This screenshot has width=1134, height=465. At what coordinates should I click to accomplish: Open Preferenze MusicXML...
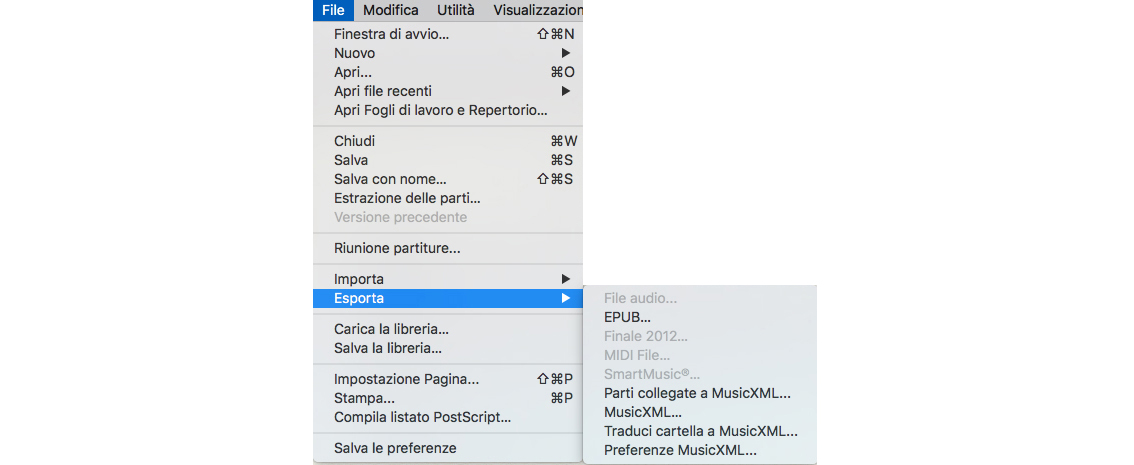point(680,450)
